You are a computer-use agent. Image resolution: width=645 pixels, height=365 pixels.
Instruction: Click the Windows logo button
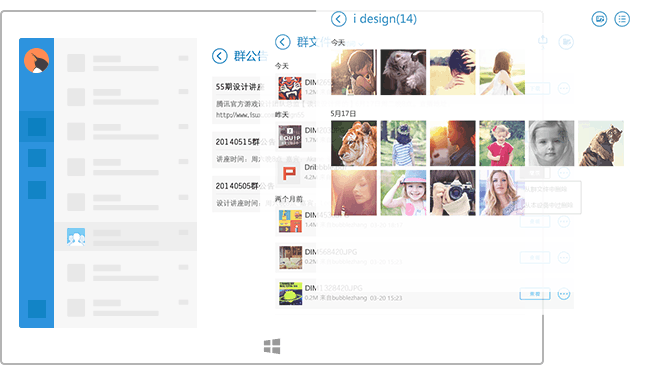coord(272,346)
